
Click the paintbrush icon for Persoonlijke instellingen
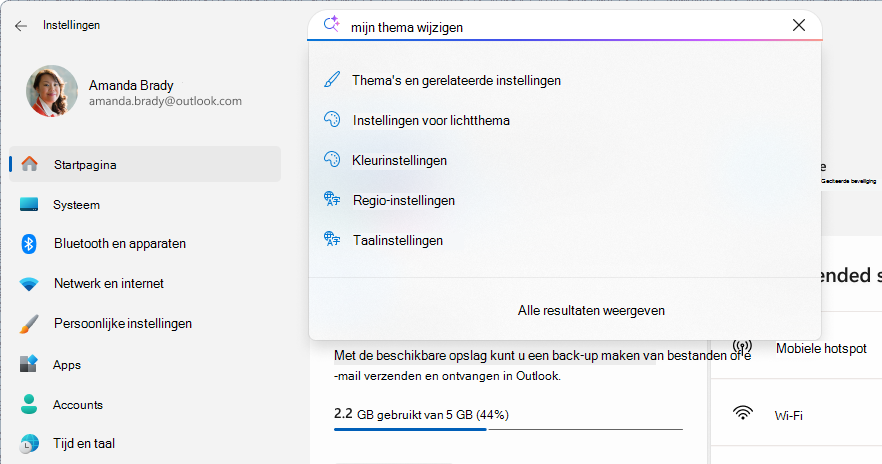29,324
